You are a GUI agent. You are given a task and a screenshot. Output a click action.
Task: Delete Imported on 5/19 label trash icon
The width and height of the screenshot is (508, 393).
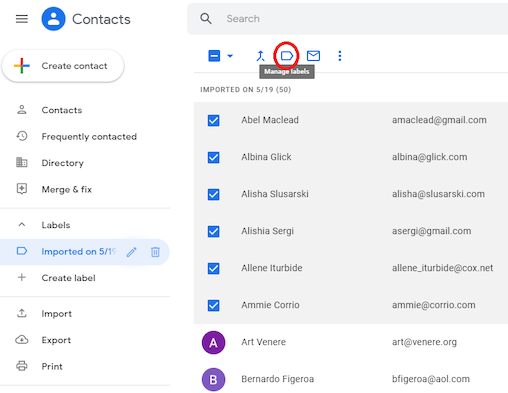click(x=155, y=252)
